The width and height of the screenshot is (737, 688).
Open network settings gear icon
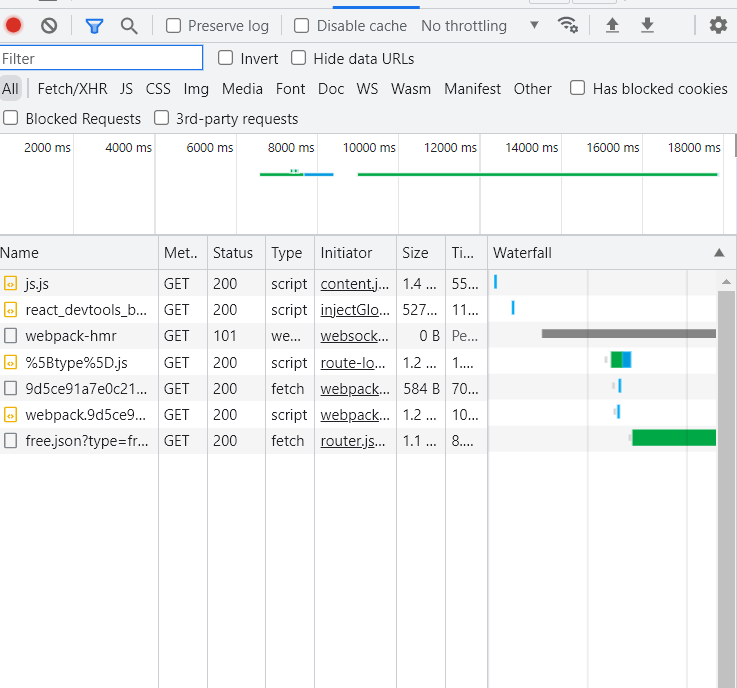718,25
